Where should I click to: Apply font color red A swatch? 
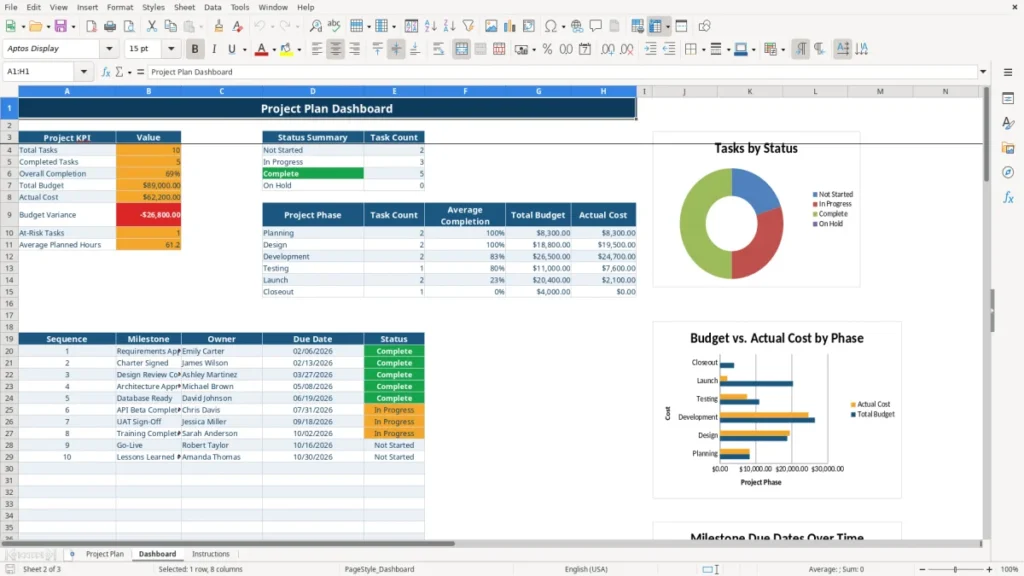click(261, 49)
